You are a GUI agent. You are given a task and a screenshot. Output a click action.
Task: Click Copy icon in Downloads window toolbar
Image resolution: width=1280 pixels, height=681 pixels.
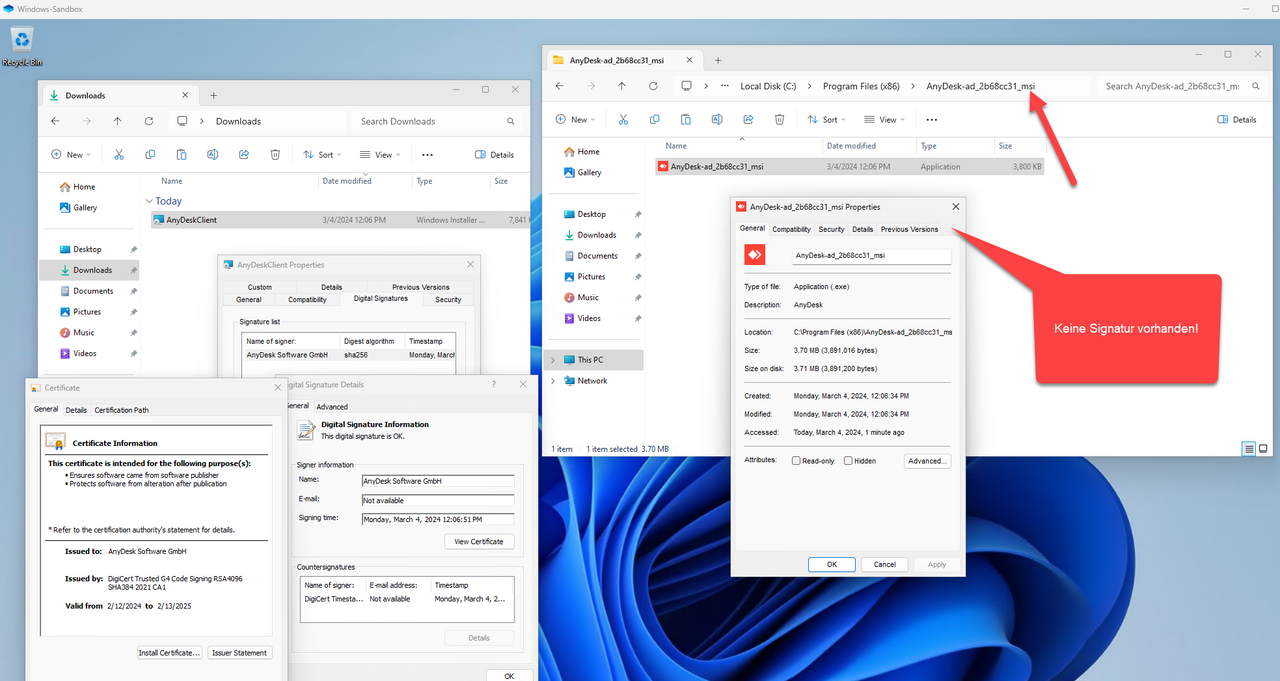[150, 155]
